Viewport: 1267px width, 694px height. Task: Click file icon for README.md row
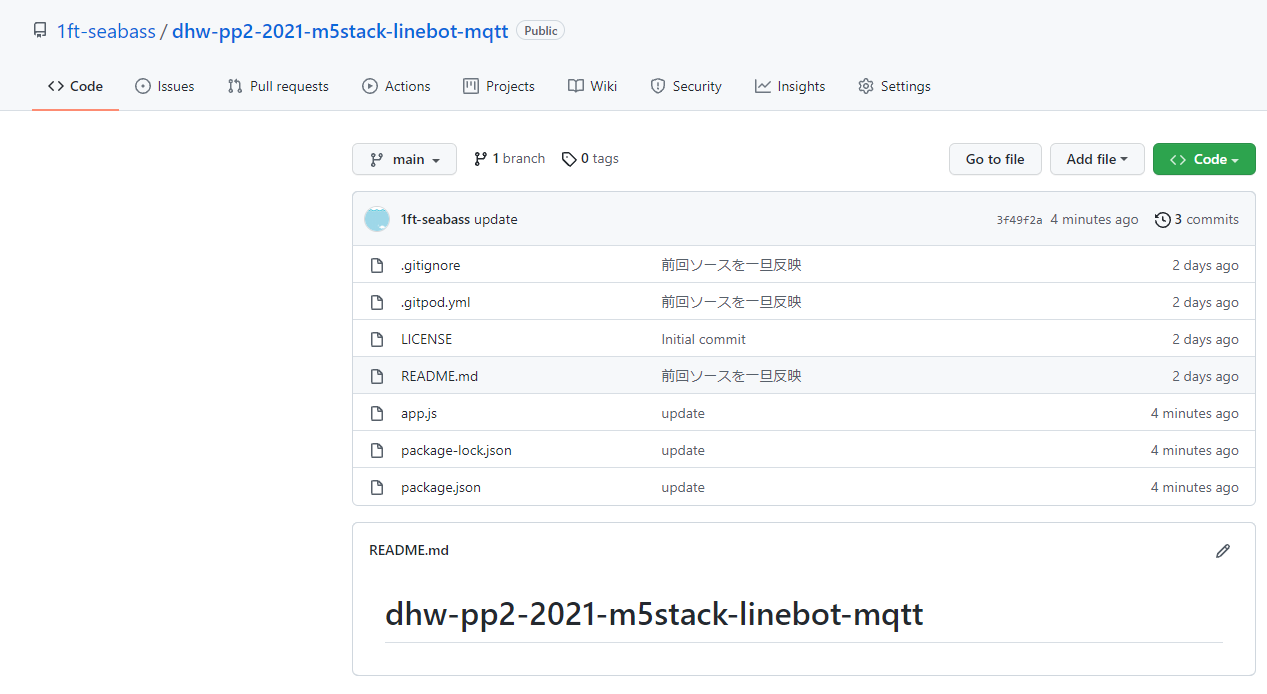coord(377,376)
